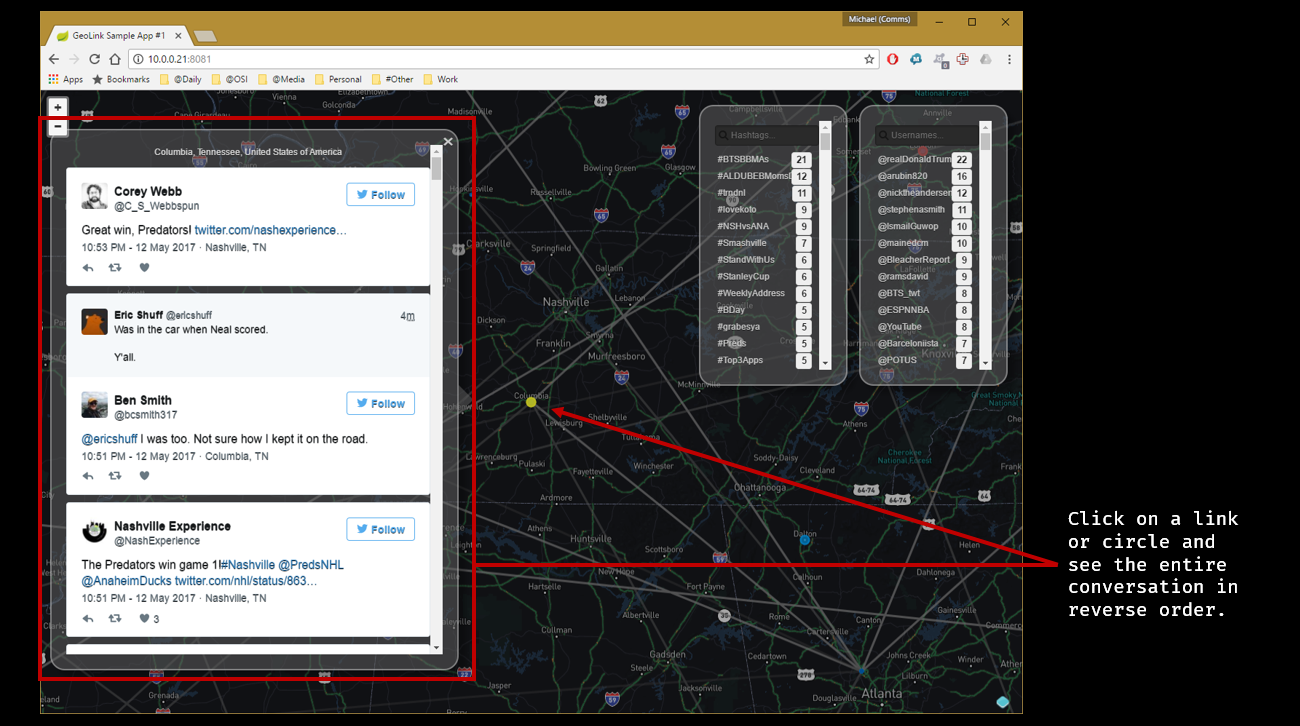Open twitter.com/nashexperience link in tweet
The image size is (1300, 726).
[270, 230]
